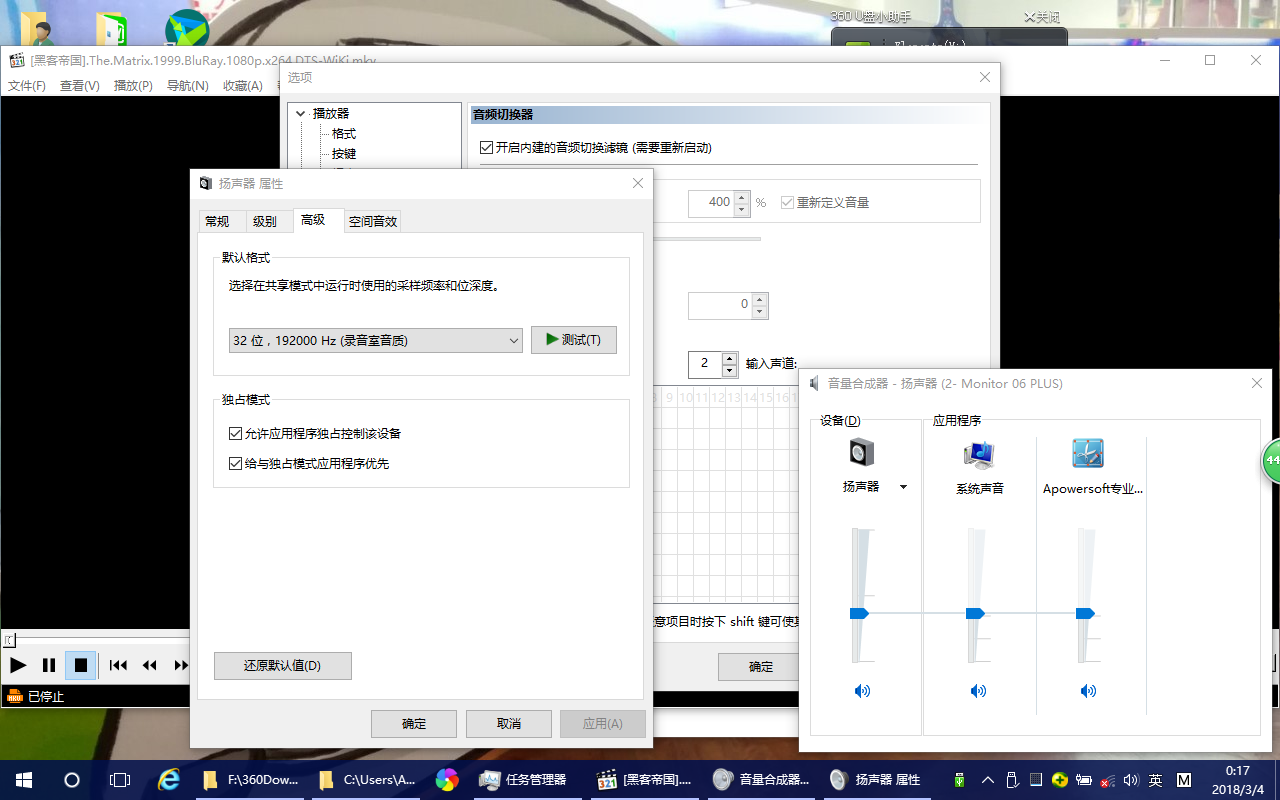Uncheck 允许应用程序独占控制该设备
The width and height of the screenshot is (1280, 800).
[x=232, y=433]
